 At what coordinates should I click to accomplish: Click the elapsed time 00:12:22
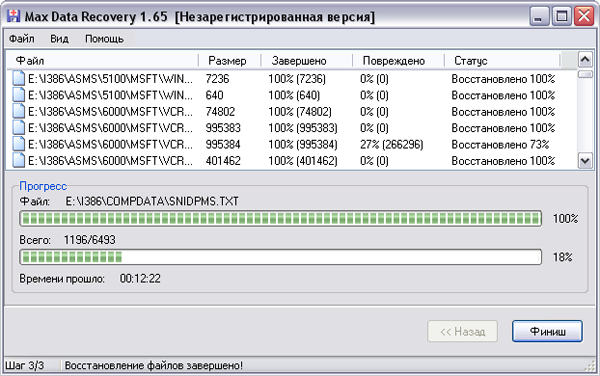(140, 278)
